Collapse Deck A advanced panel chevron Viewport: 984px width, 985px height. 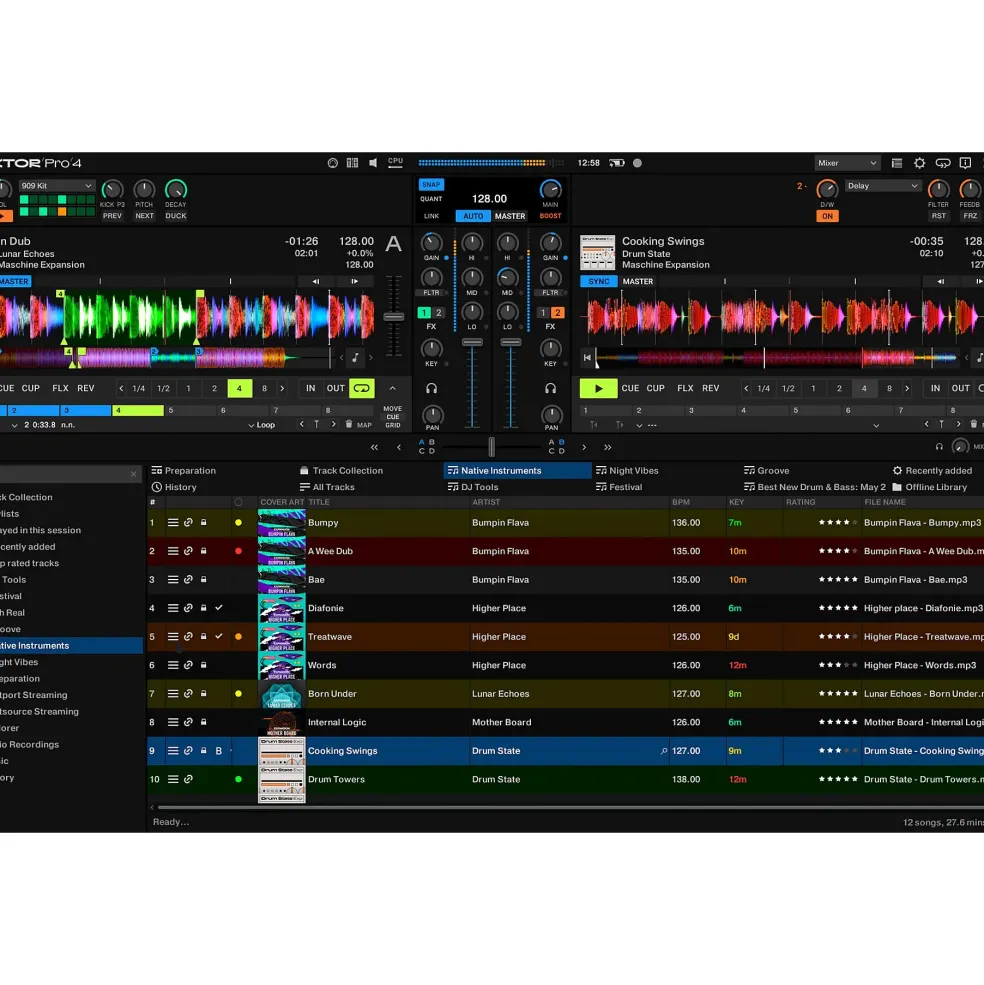click(393, 388)
